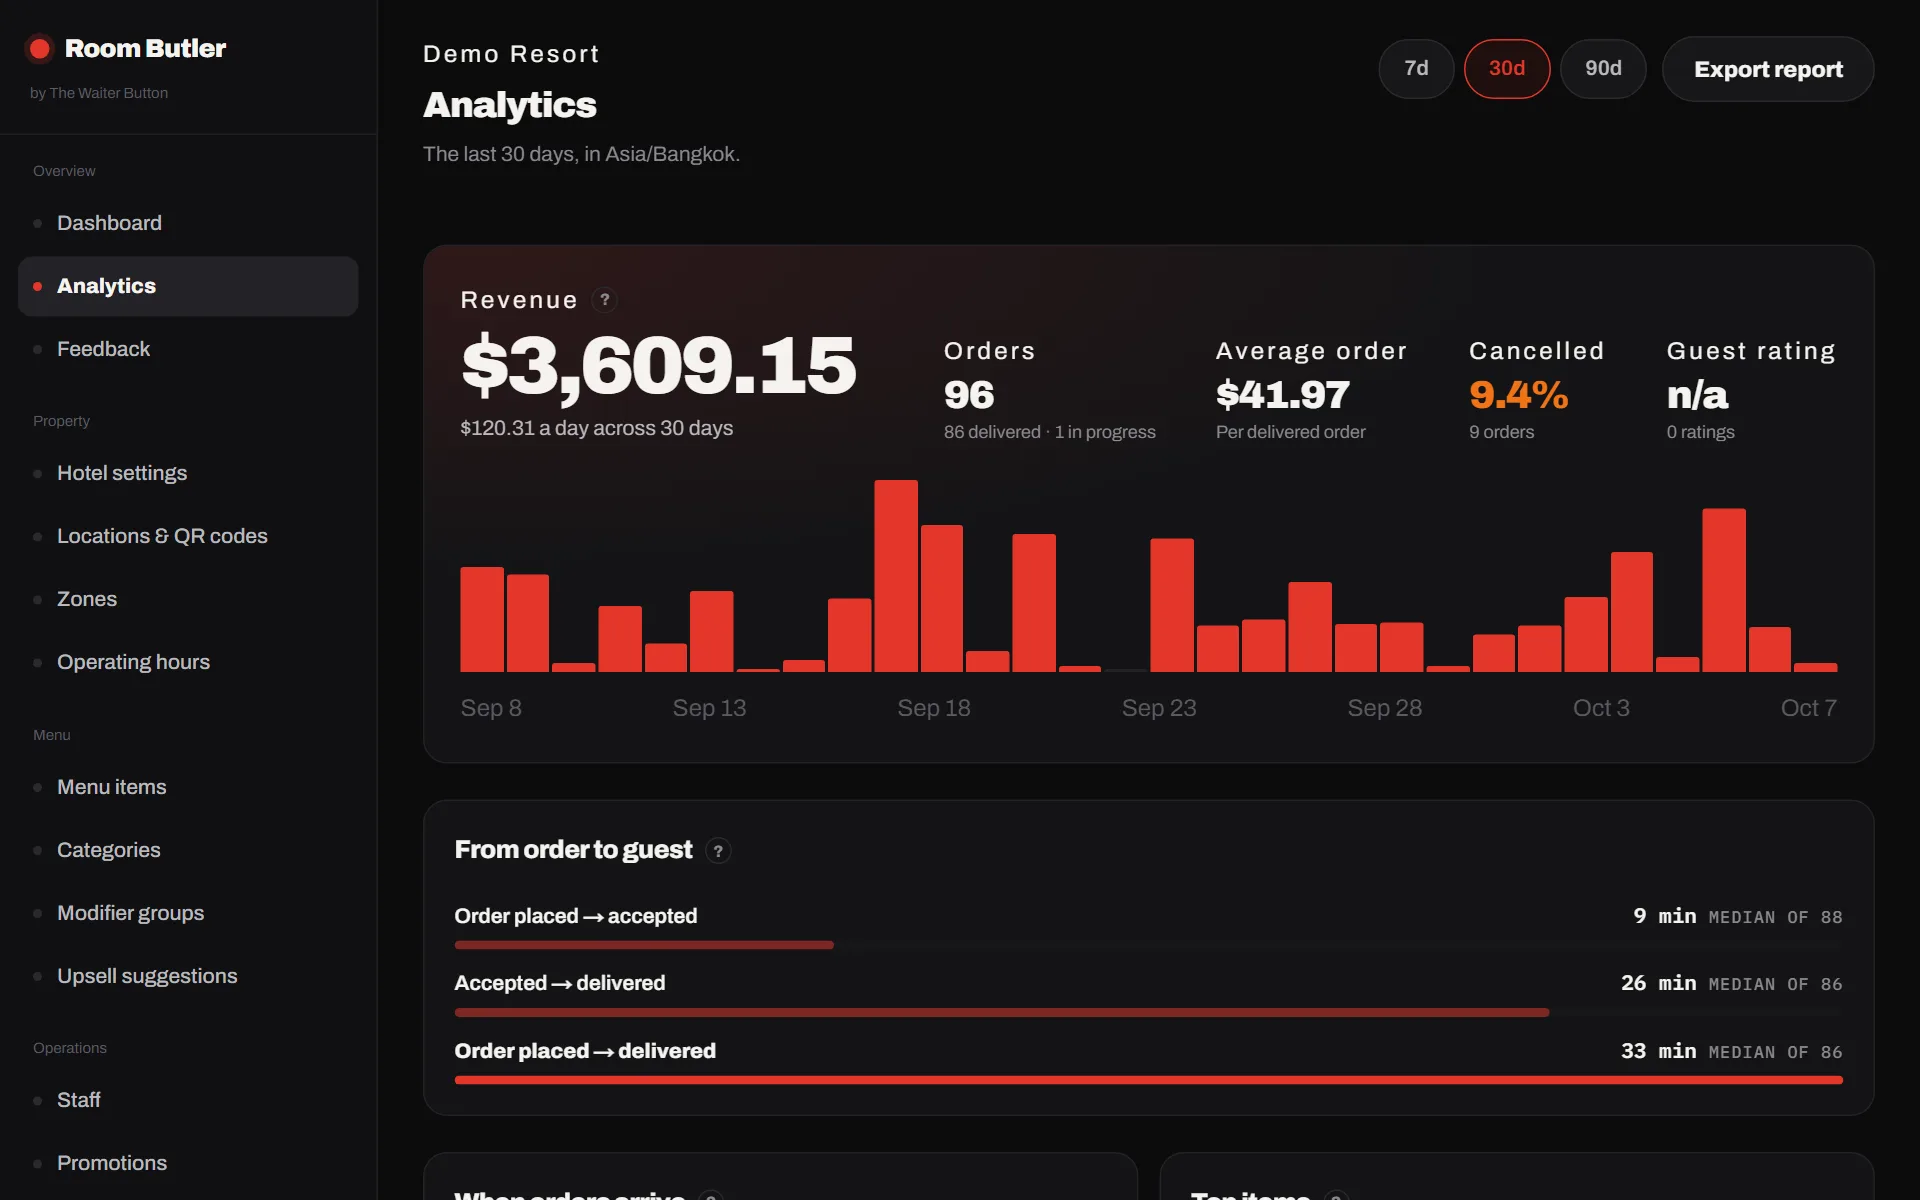The height and width of the screenshot is (1200, 1920).
Task: Click the tallest revenue bar near Sep 18
Action: (896, 576)
